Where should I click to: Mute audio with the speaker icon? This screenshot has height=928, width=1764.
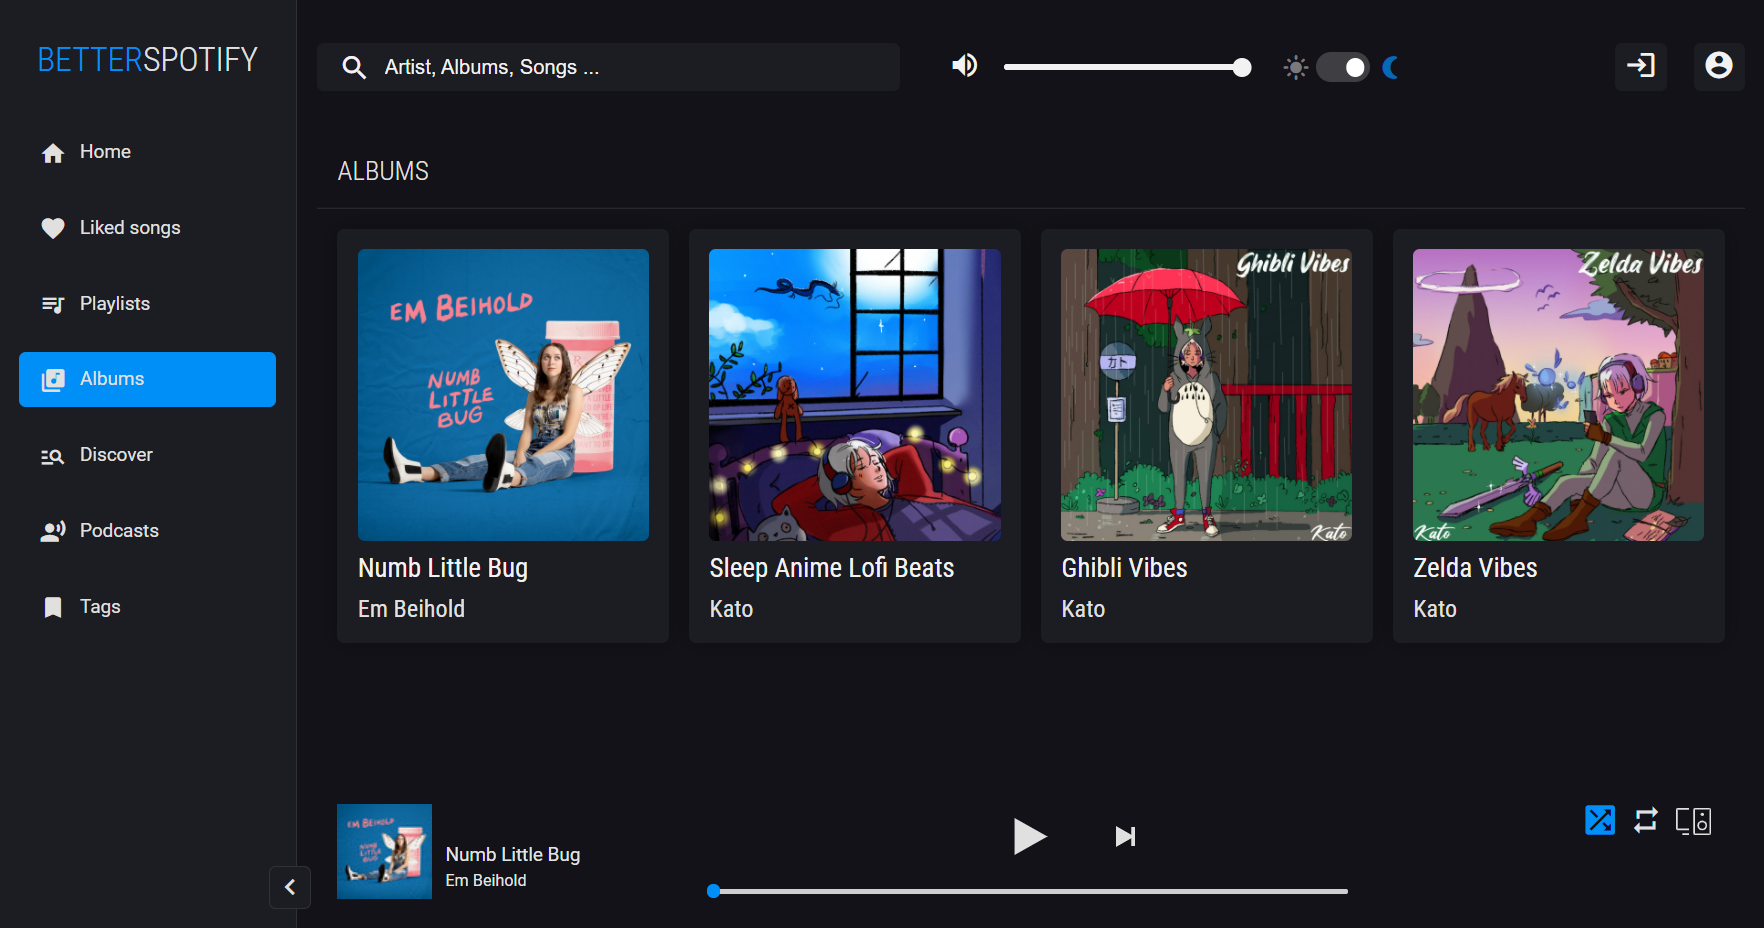point(964,66)
